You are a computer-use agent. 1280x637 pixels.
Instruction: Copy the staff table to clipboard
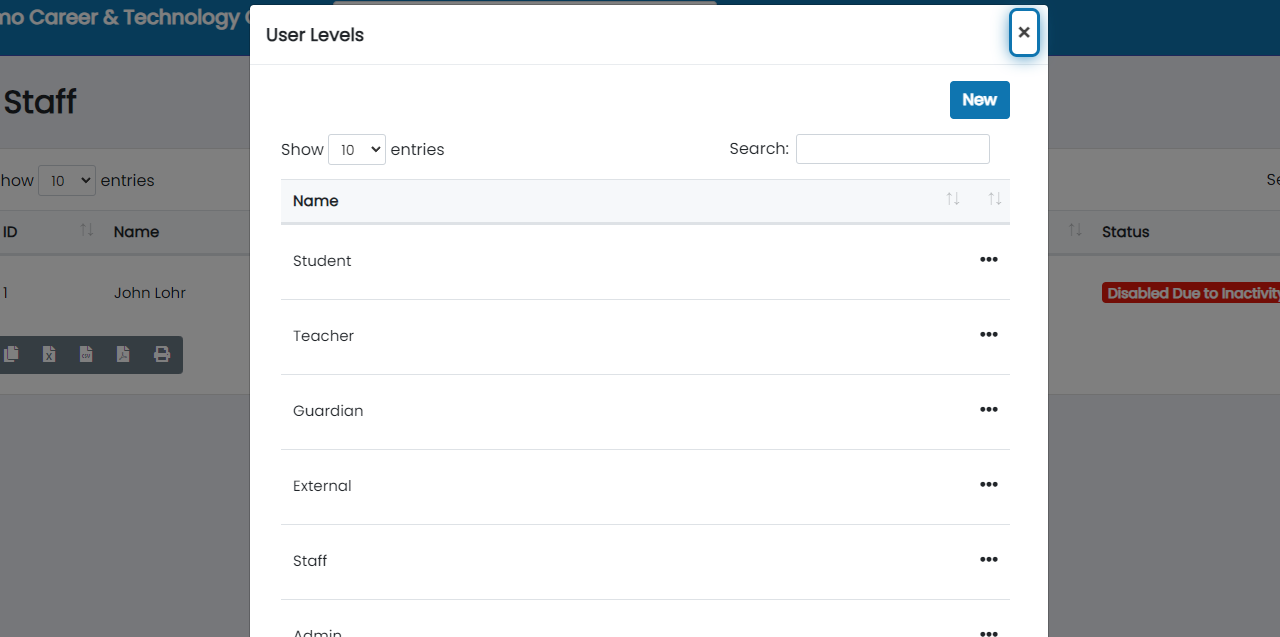12,354
